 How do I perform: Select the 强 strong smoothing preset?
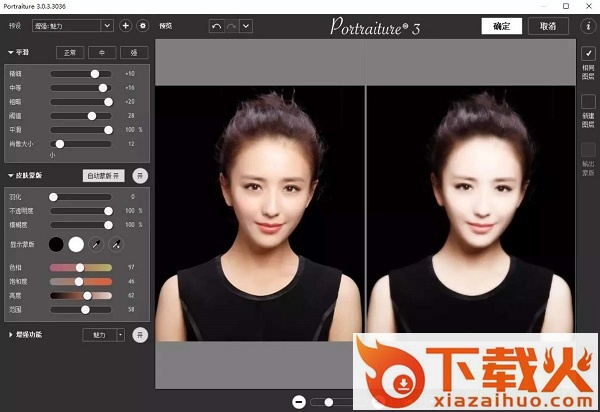[x=134, y=52]
